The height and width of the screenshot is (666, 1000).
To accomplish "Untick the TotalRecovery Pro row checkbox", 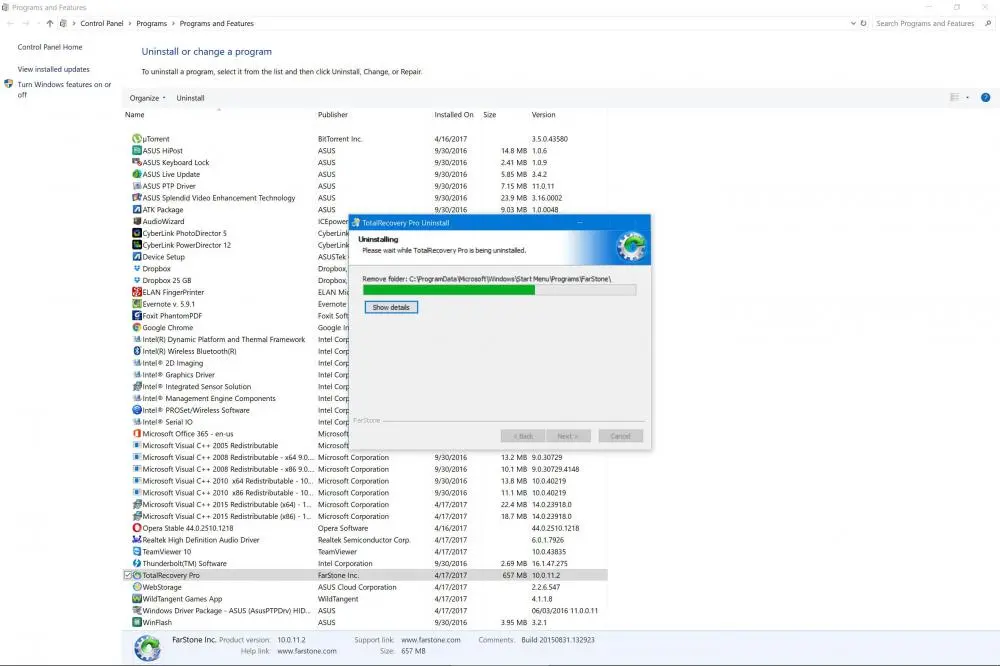I will pyautogui.click(x=128, y=575).
